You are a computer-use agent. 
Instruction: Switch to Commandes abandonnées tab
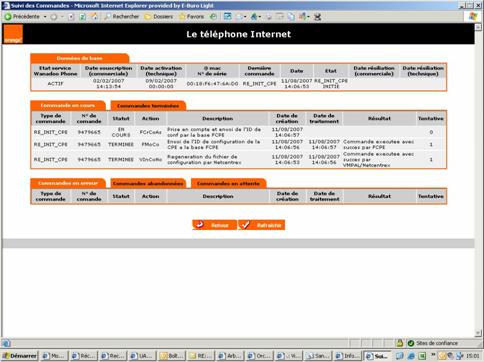tap(148, 184)
